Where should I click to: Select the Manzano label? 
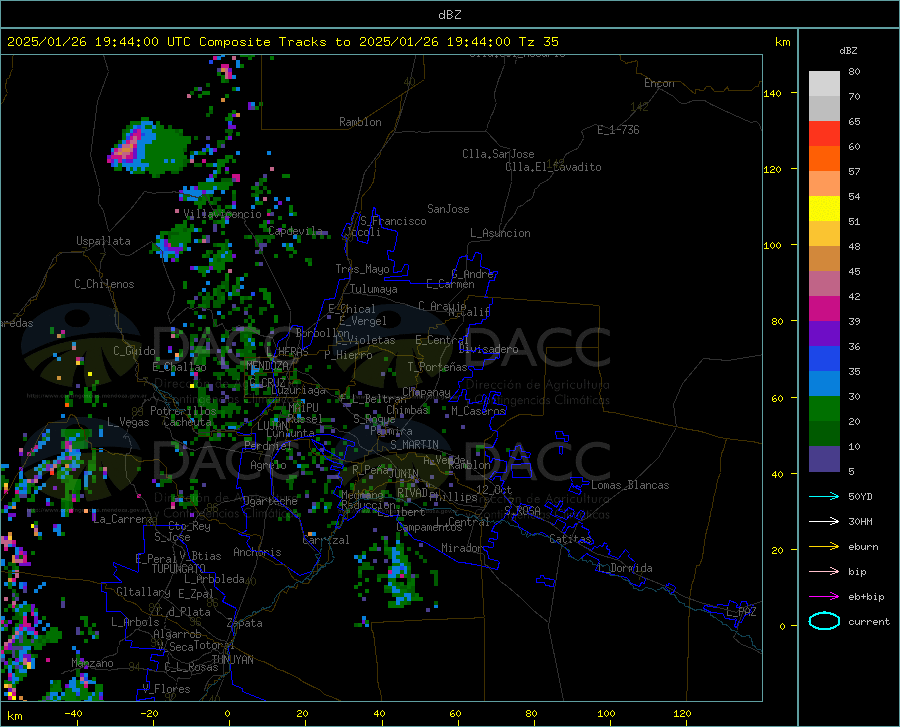pyautogui.click(x=92, y=663)
